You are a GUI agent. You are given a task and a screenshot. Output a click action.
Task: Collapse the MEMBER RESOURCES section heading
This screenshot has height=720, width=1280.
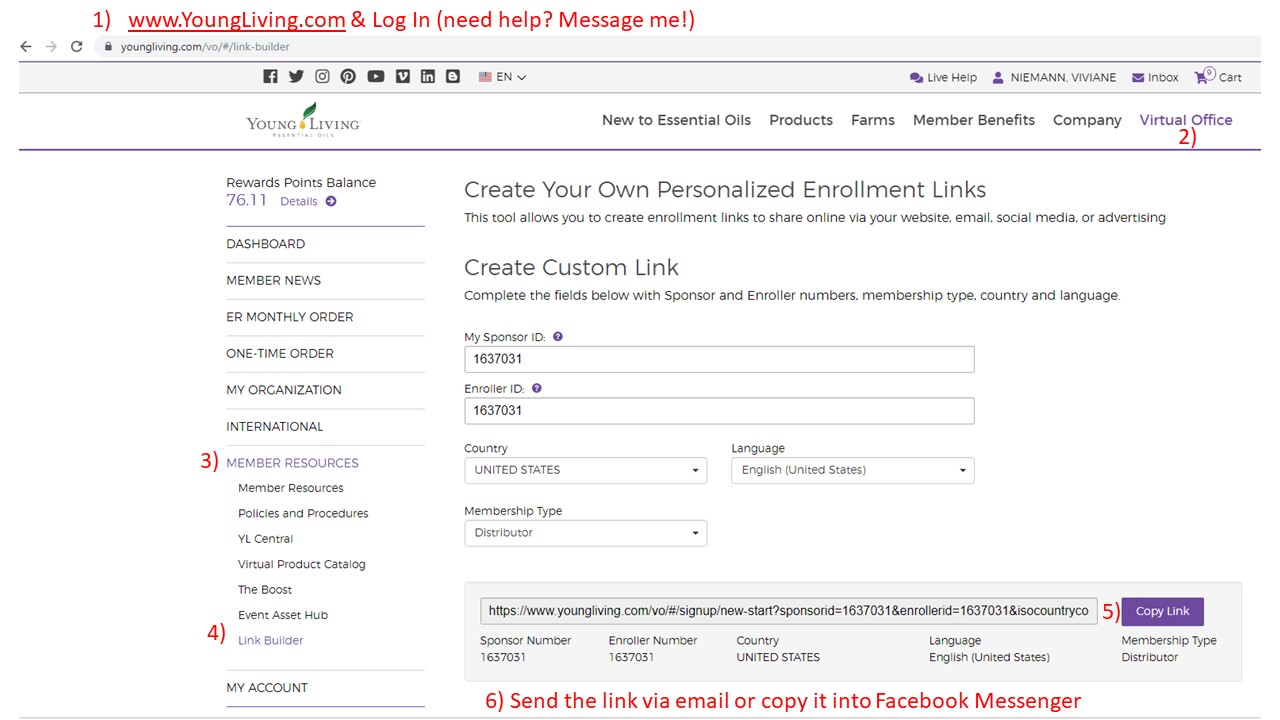(292, 463)
